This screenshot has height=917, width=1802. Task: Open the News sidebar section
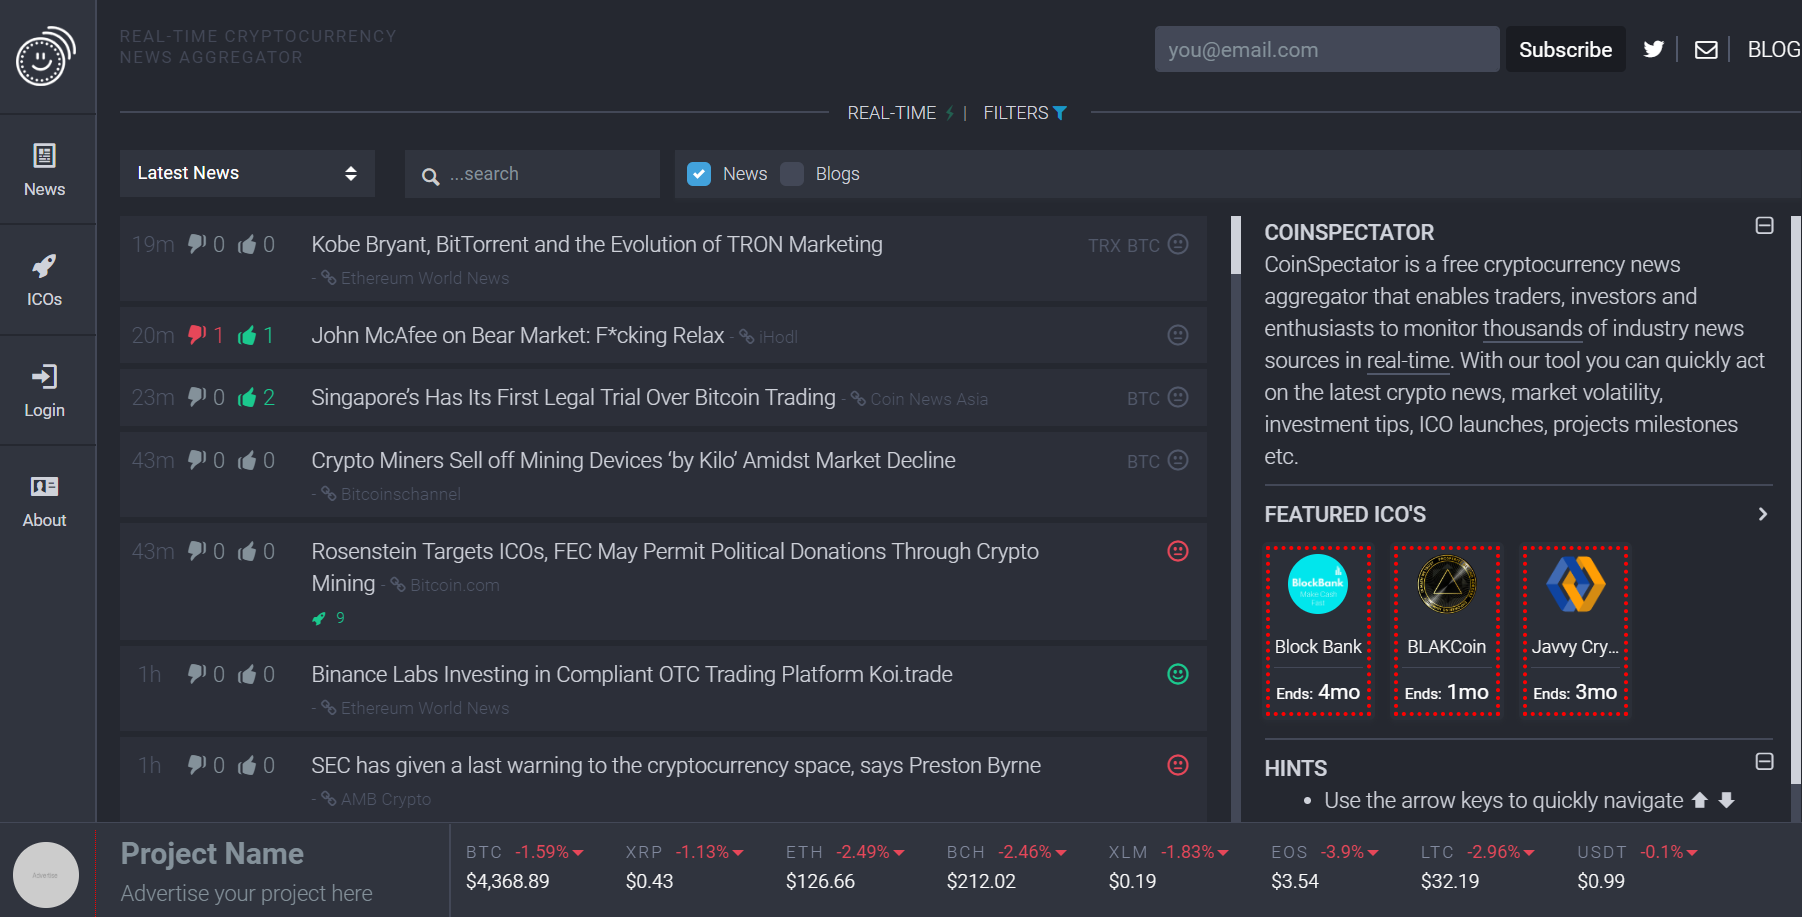pos(45,170)
